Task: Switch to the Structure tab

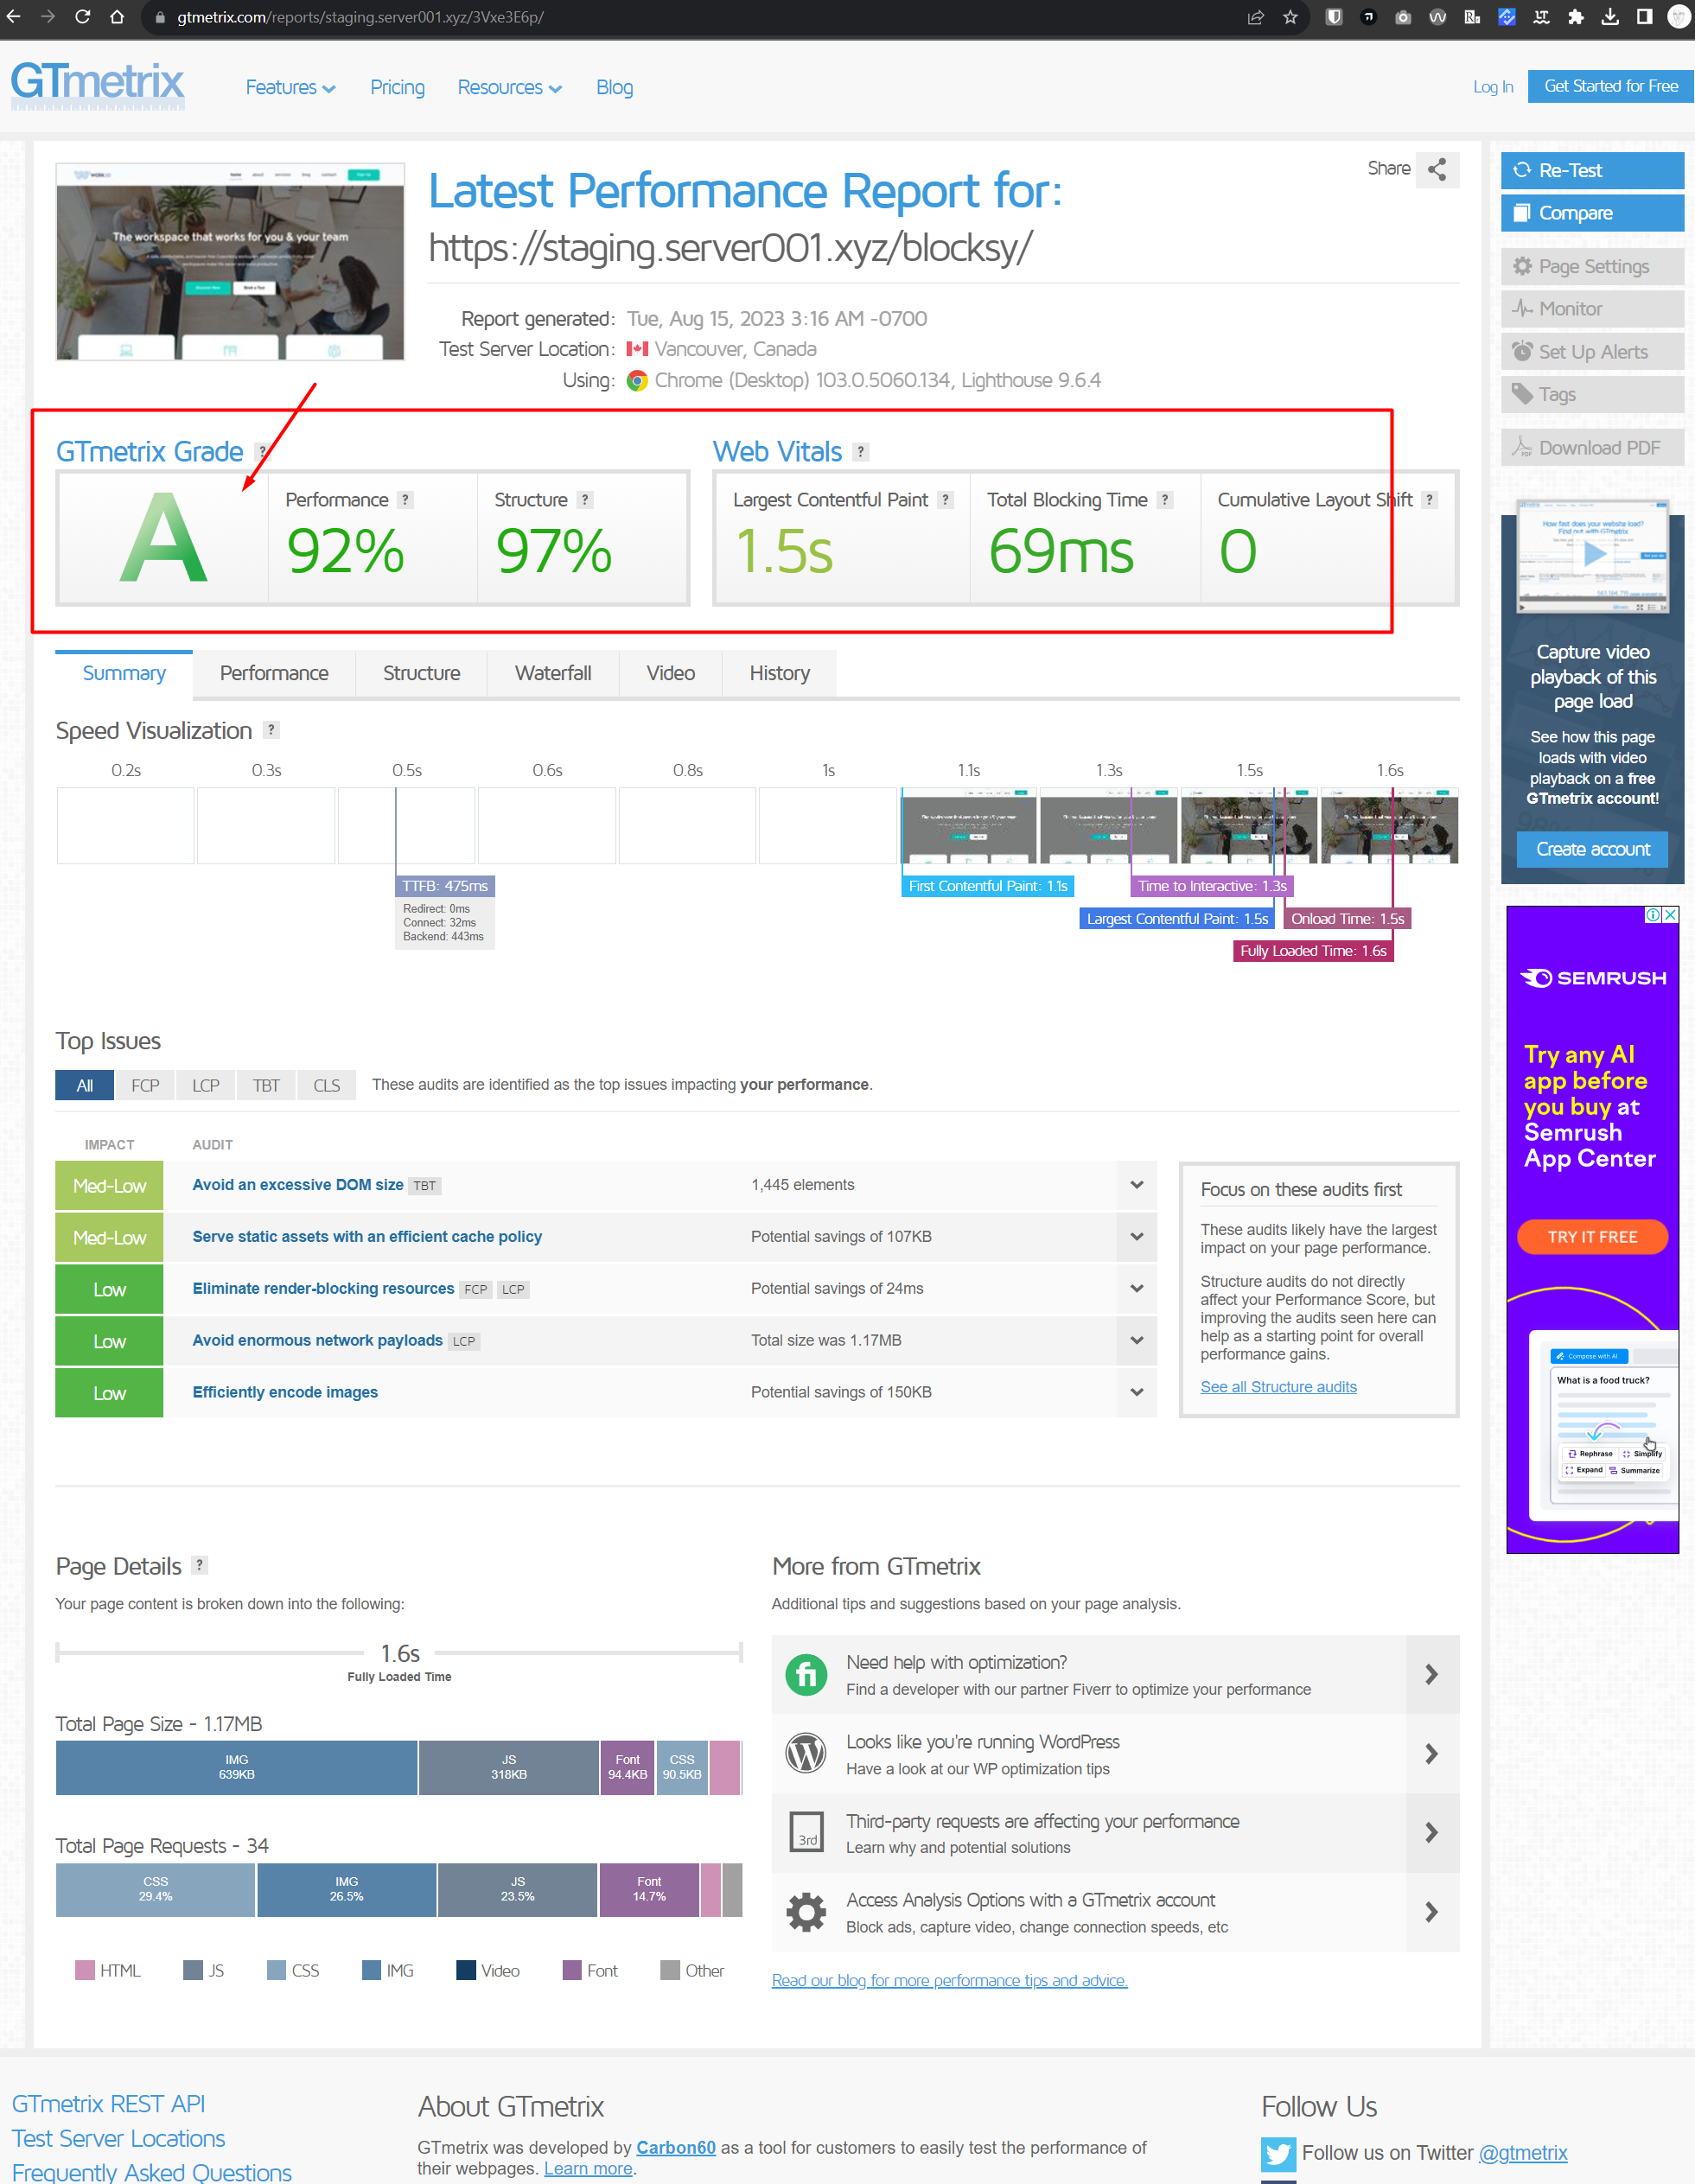Action: pos(421,674)
